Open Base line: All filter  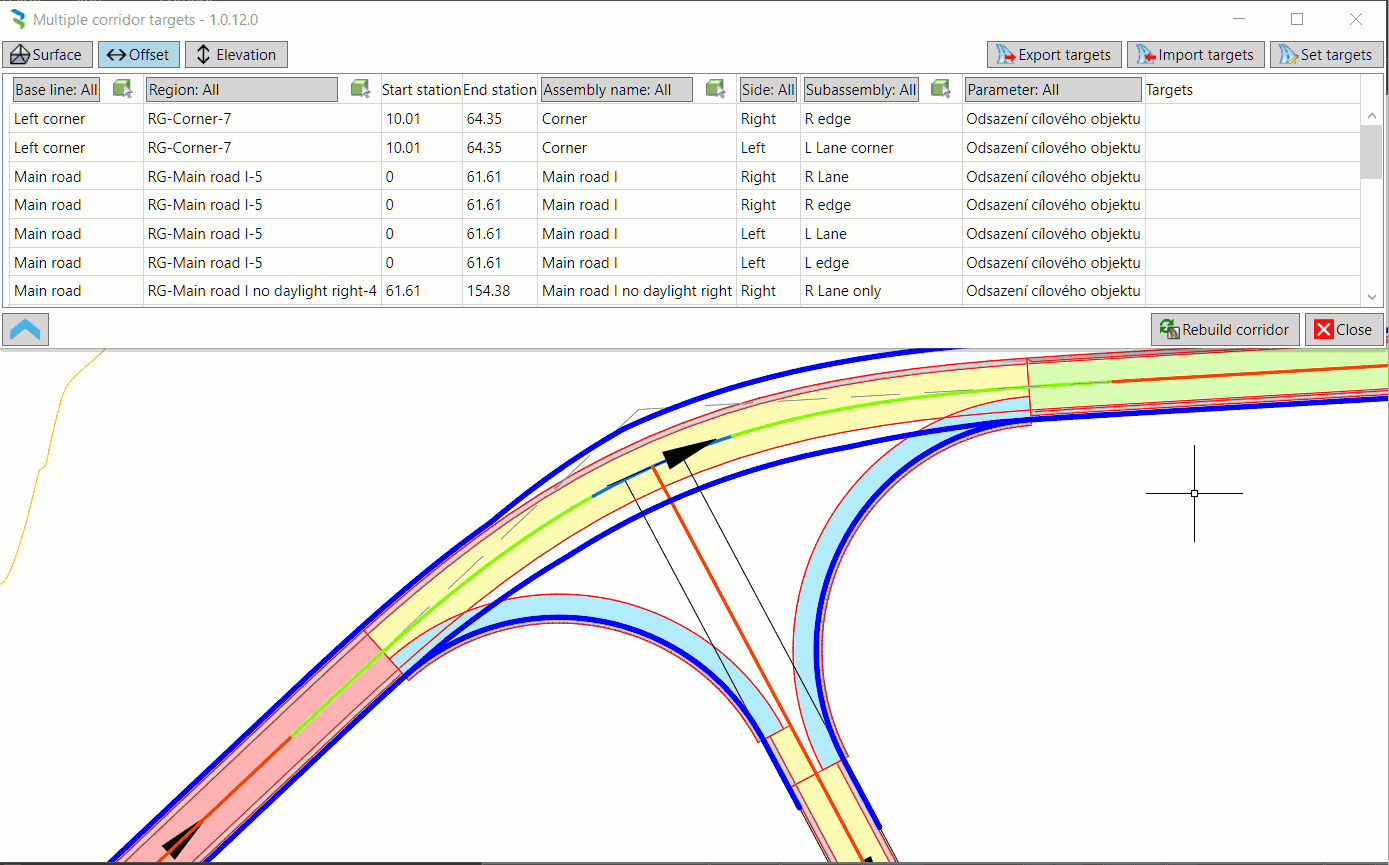pos(56,90)
